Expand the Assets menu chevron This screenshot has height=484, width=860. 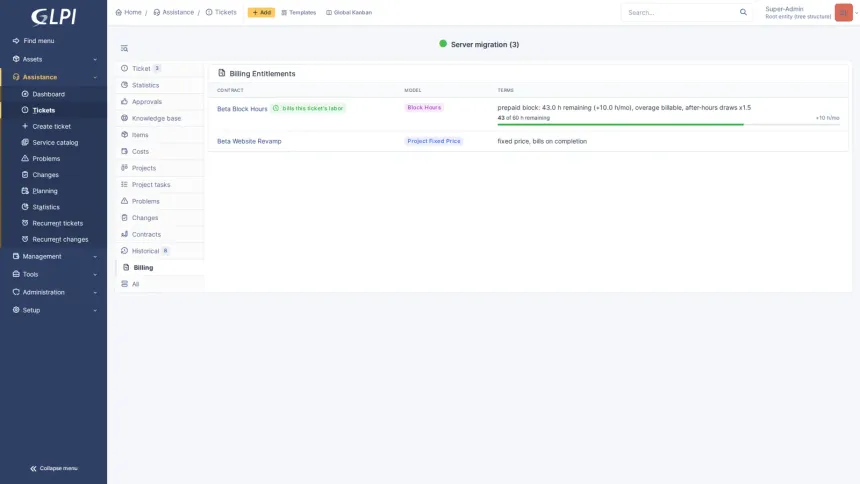pos(95,59)
